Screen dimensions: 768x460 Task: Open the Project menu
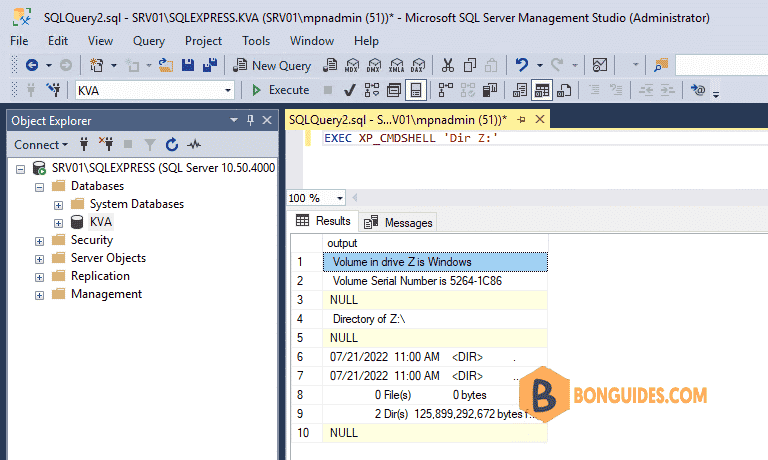tap(203, 41)
